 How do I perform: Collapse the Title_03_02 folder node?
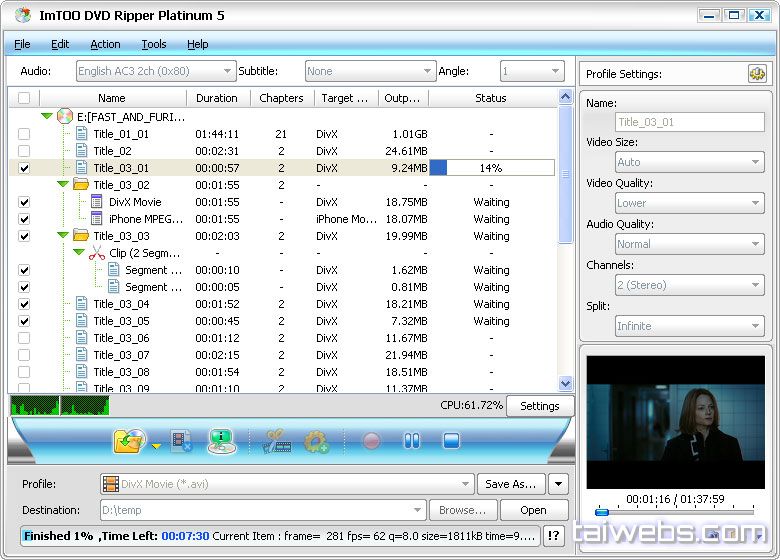(63, 185)
